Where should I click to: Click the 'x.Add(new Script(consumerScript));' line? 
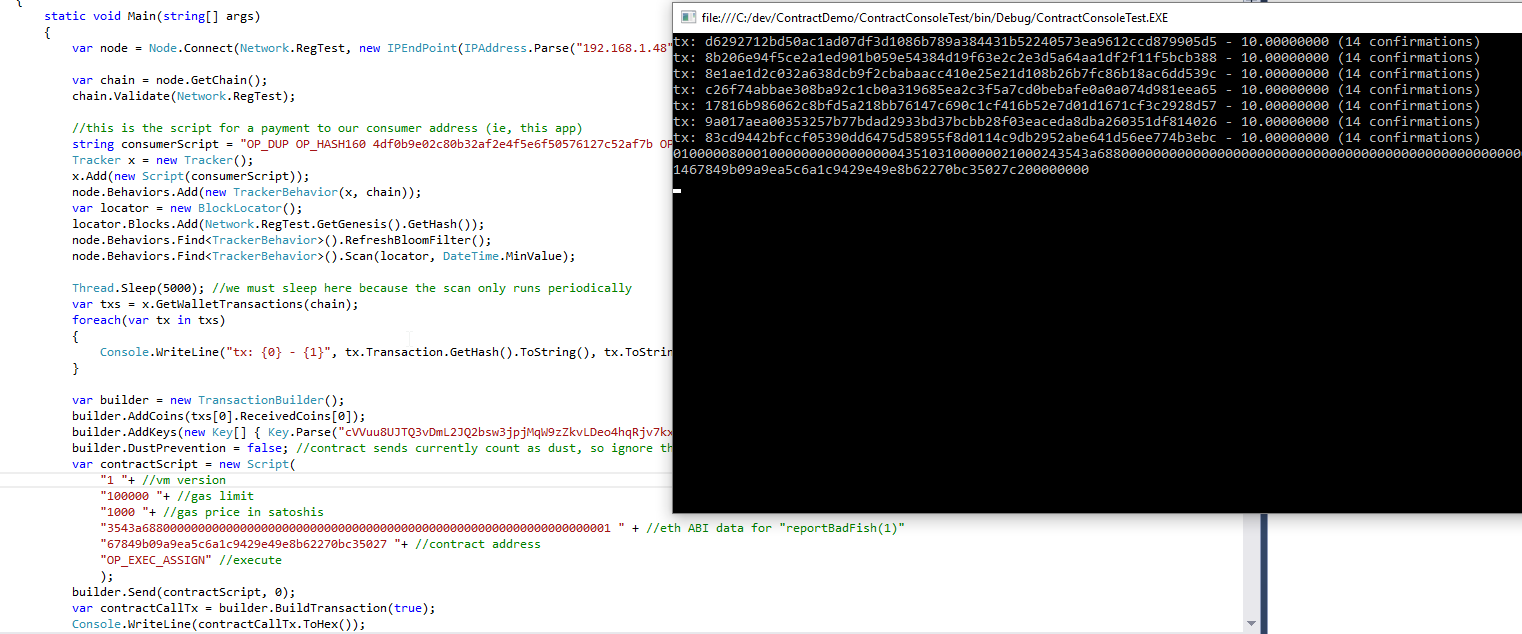coord(191,176)
